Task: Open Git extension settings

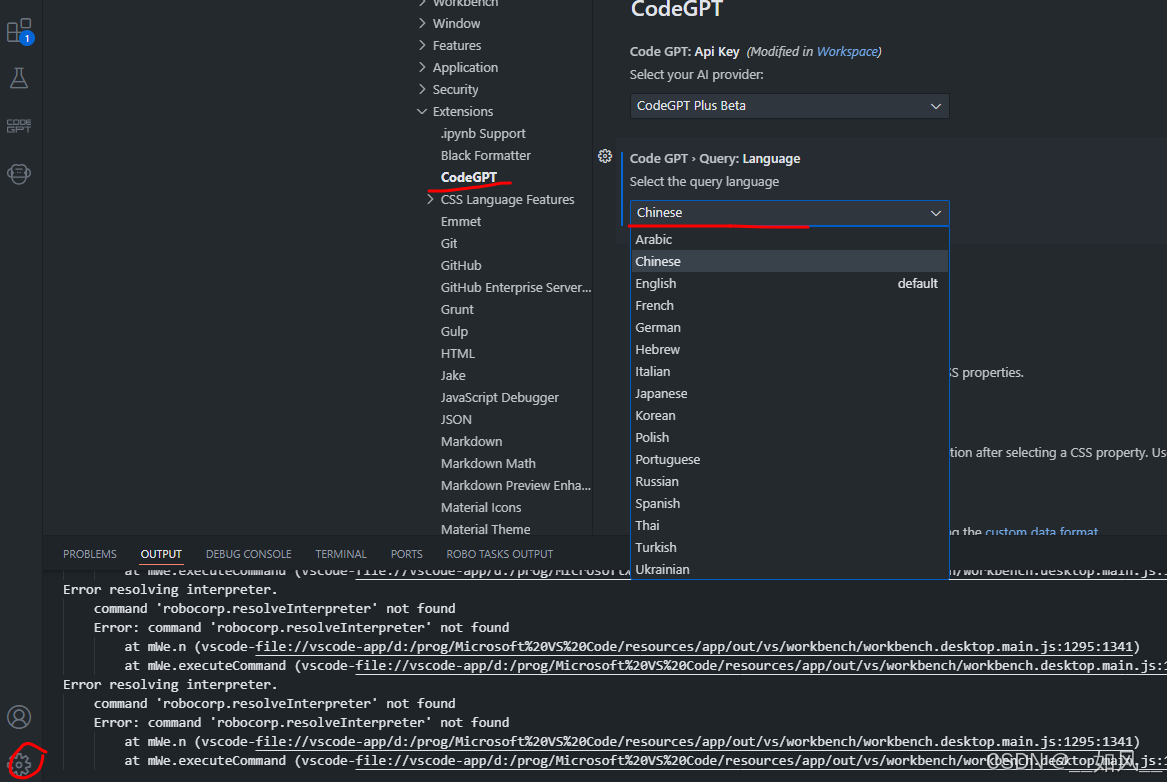Action: [449, 243]
